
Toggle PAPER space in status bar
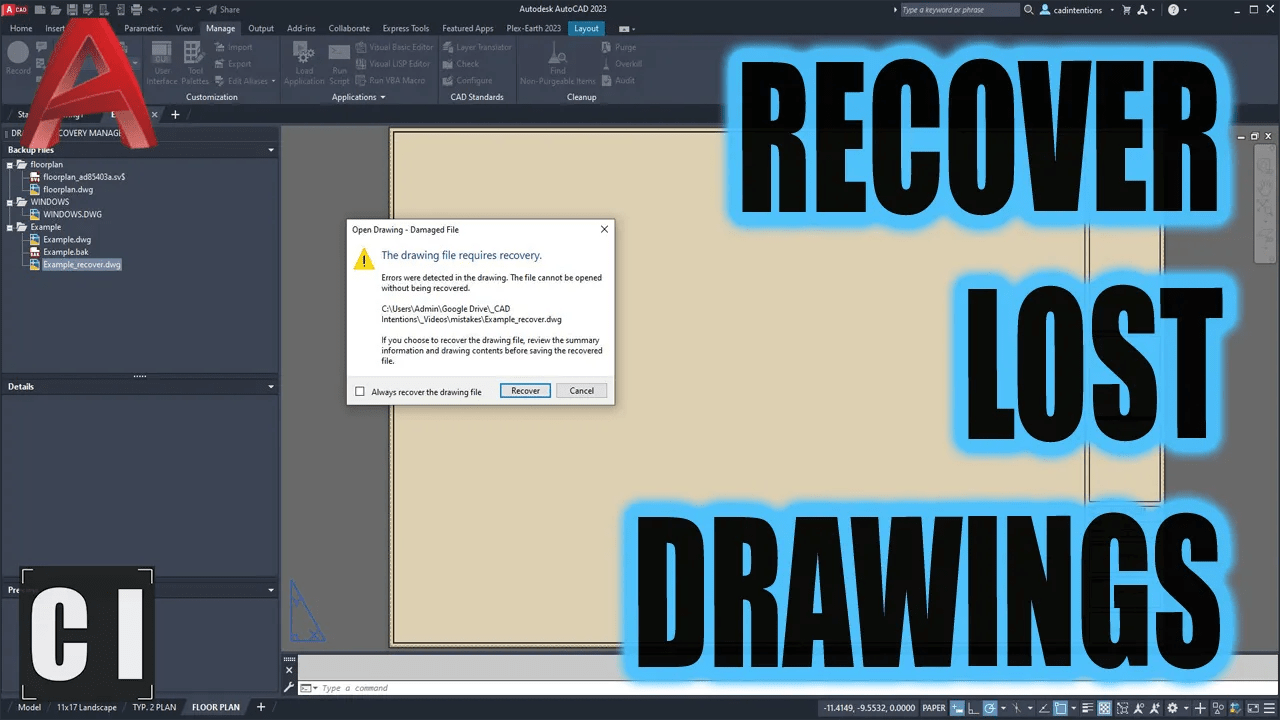click(x=934, y=708)
